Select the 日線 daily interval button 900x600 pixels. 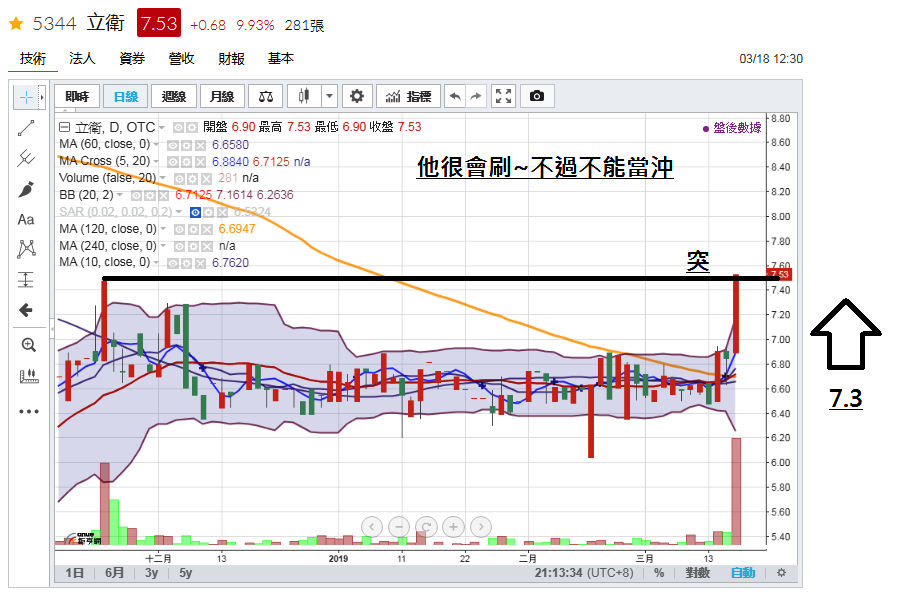coord(126,96)
